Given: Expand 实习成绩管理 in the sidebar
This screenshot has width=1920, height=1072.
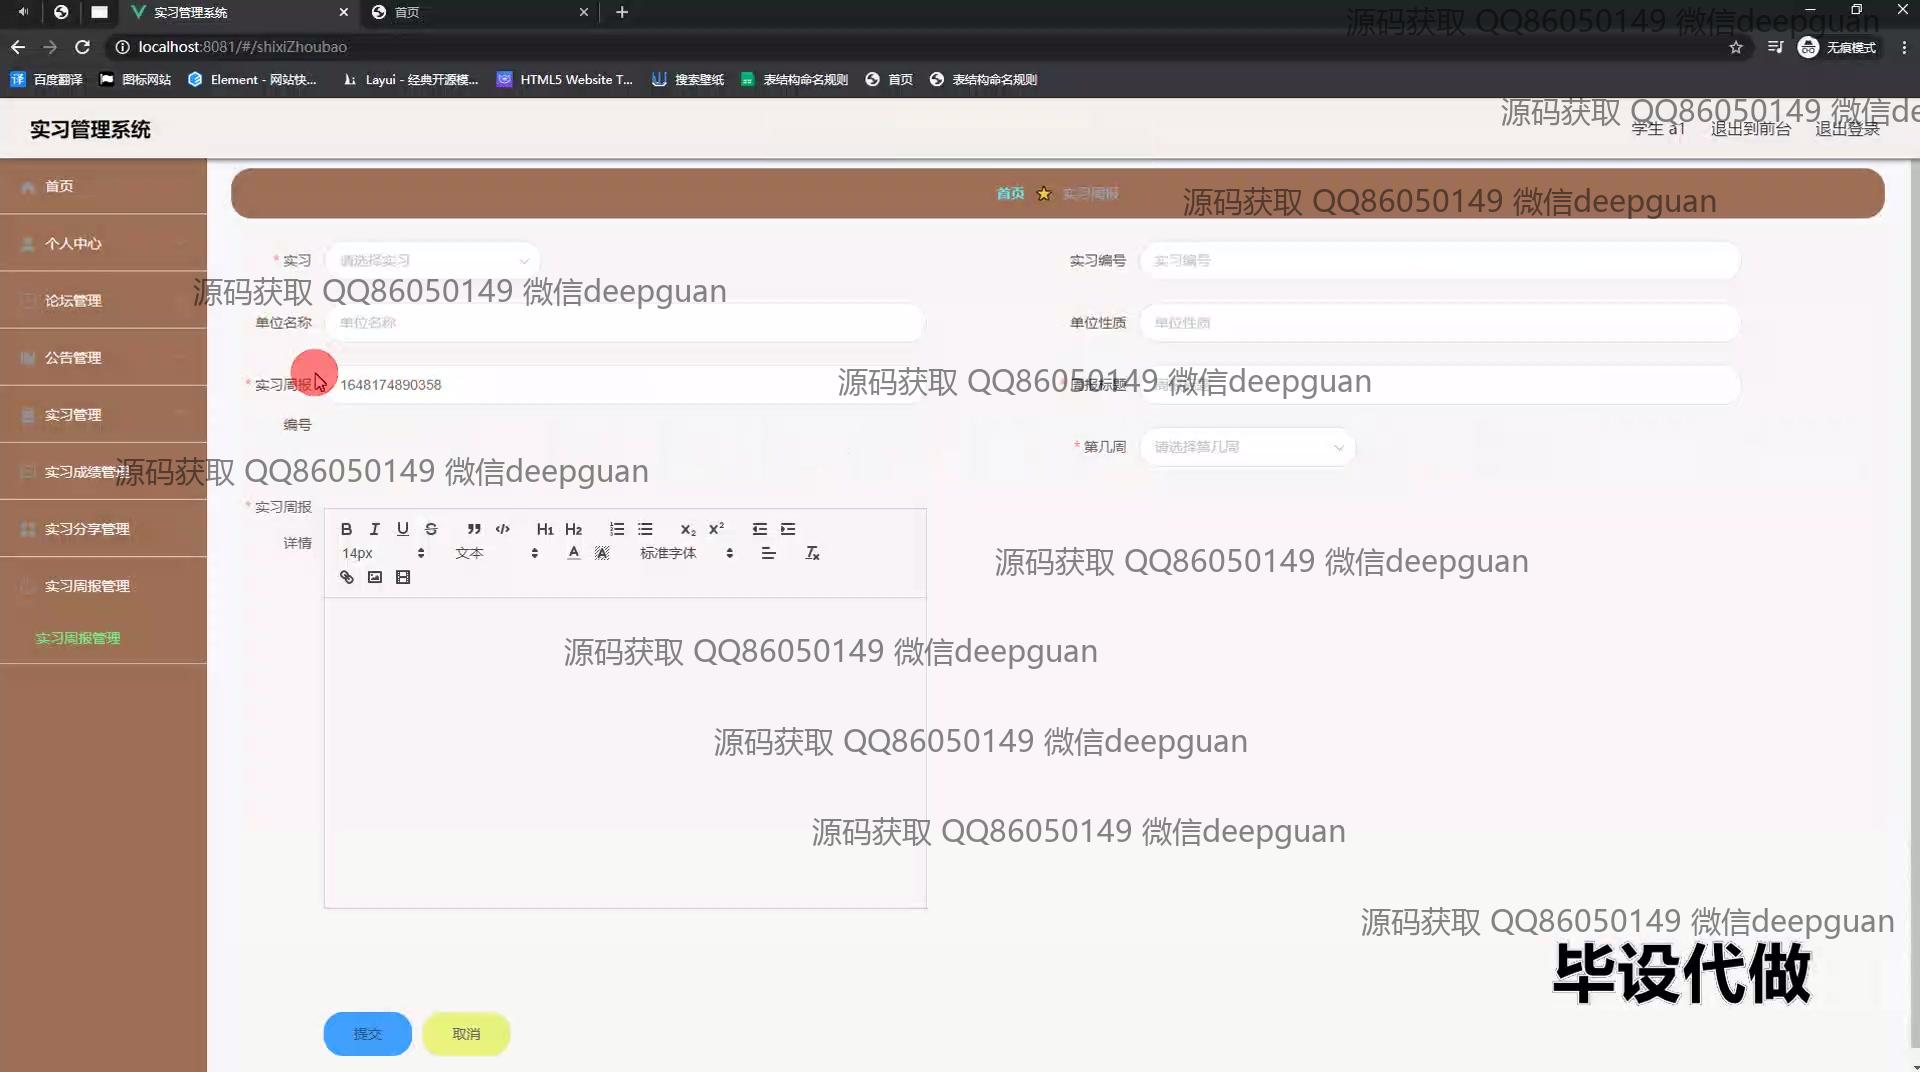Looking at the screenshot, I should click(103, 471).
